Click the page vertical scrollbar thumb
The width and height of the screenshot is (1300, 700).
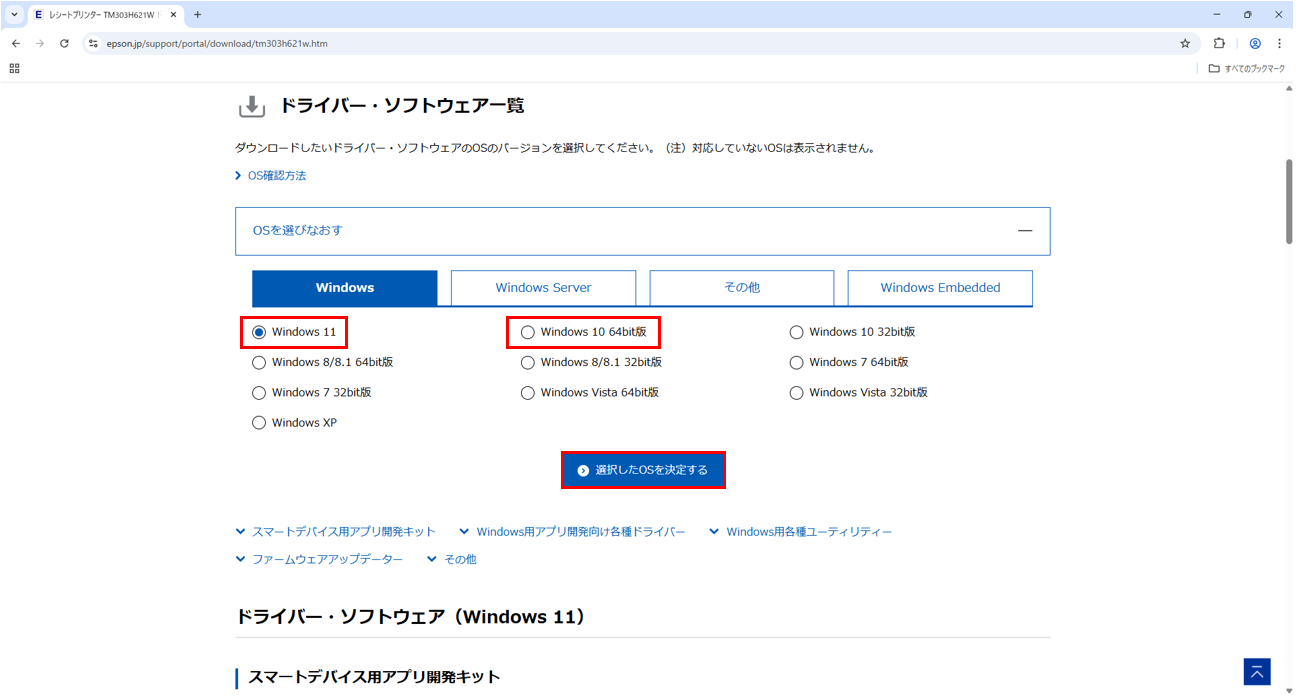pyautogui.click(x=1288, y=200)
